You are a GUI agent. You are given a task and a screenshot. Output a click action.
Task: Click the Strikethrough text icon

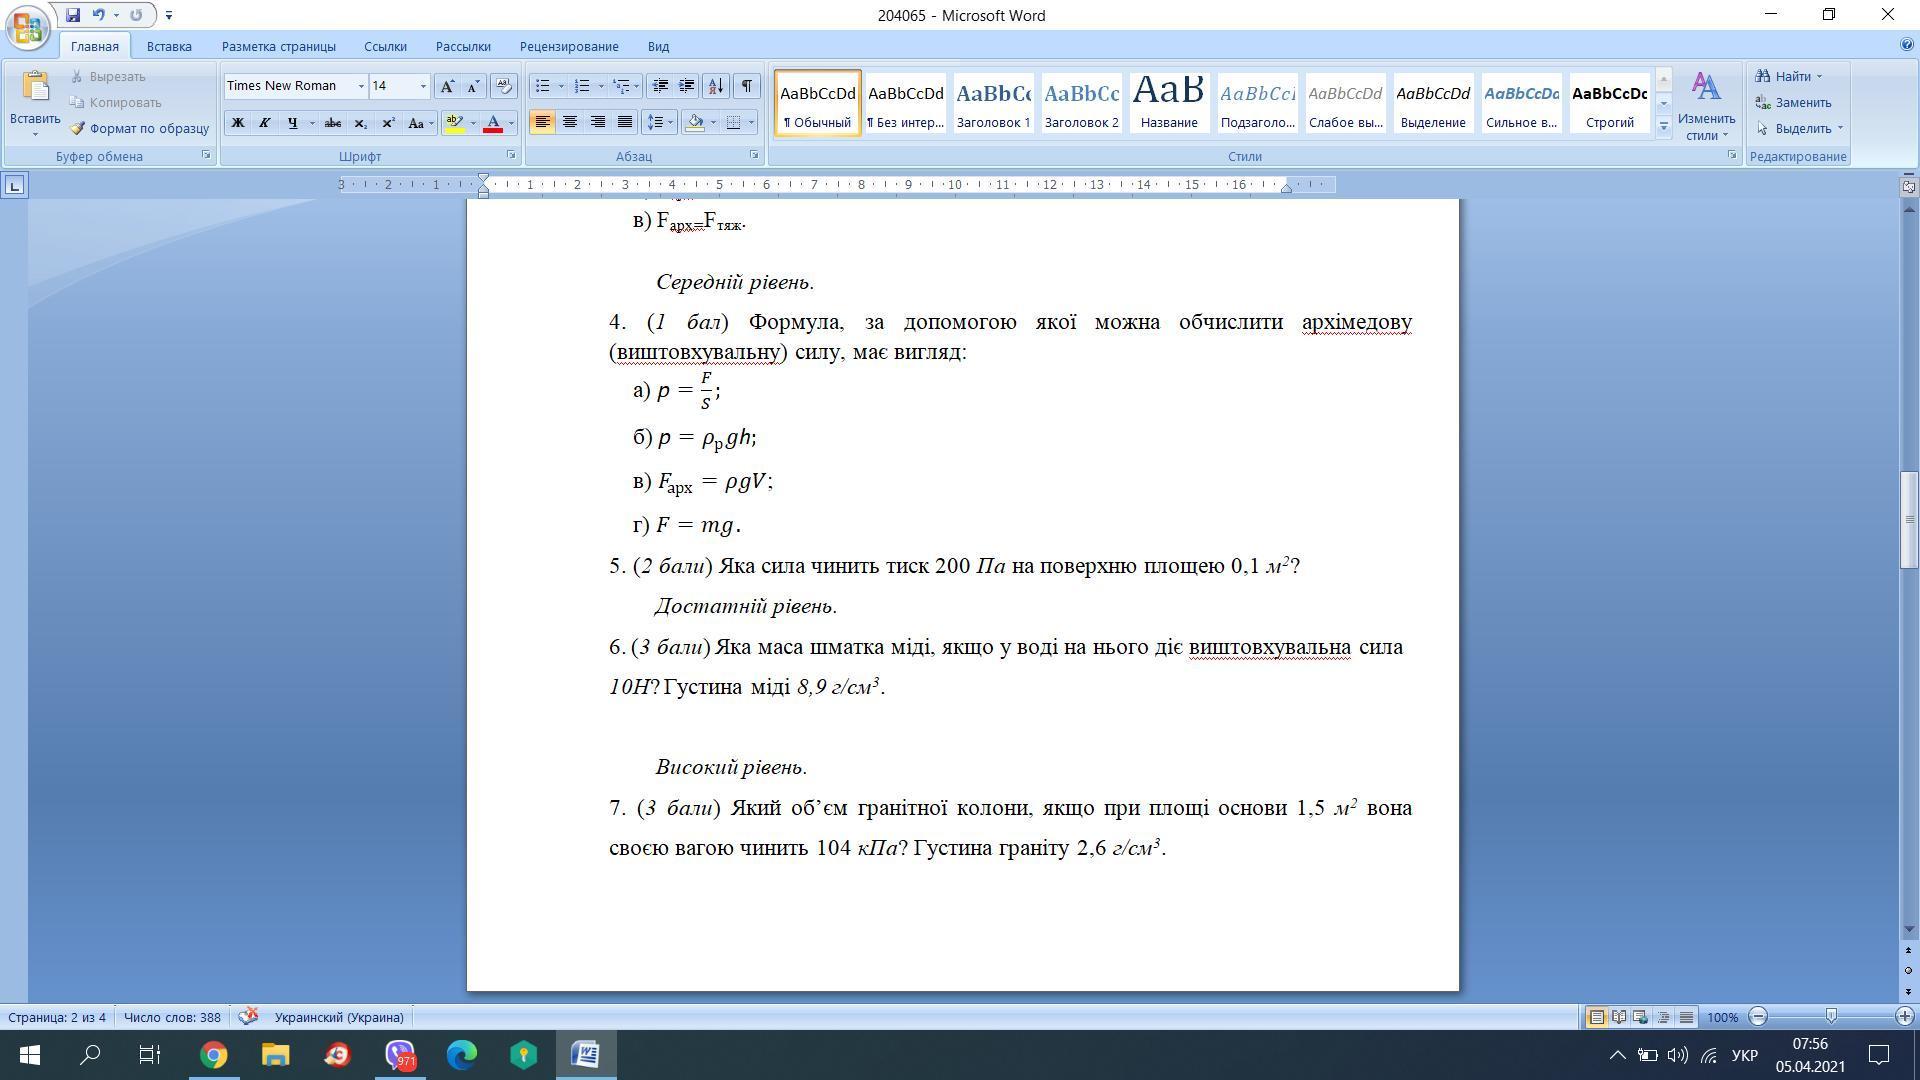pyautogui.click(x=332, y=123)
